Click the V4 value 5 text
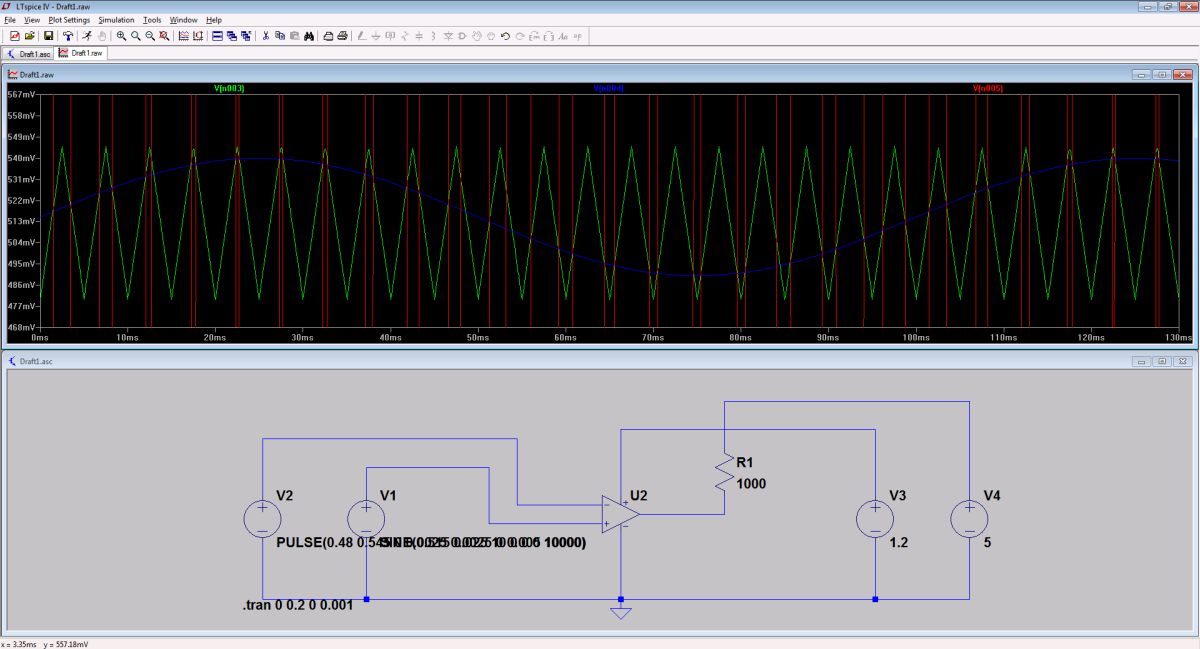The height and width of the screenshot is (649, 1200). (988, 543)
